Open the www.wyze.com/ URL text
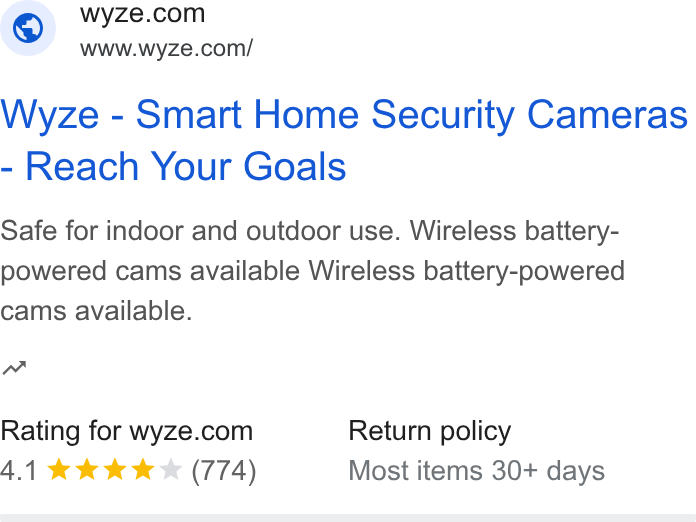Screen dimensions: 696x522 pyautogui.click(x=166, y=48)
